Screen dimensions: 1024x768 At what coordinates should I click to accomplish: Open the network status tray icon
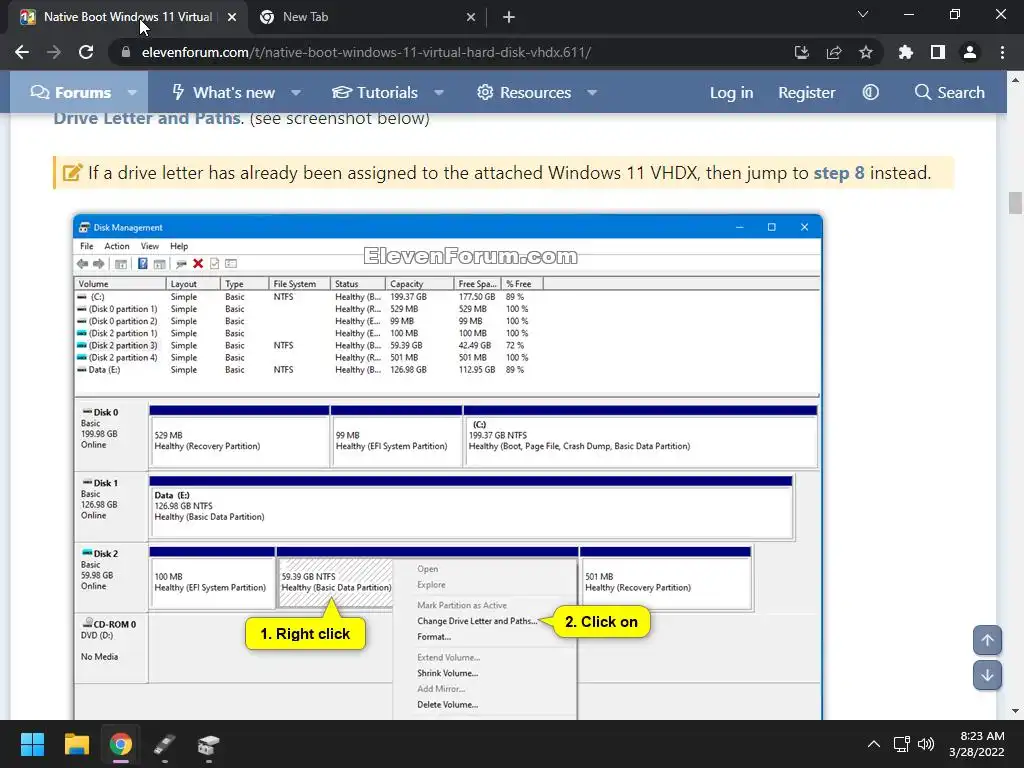902,744
